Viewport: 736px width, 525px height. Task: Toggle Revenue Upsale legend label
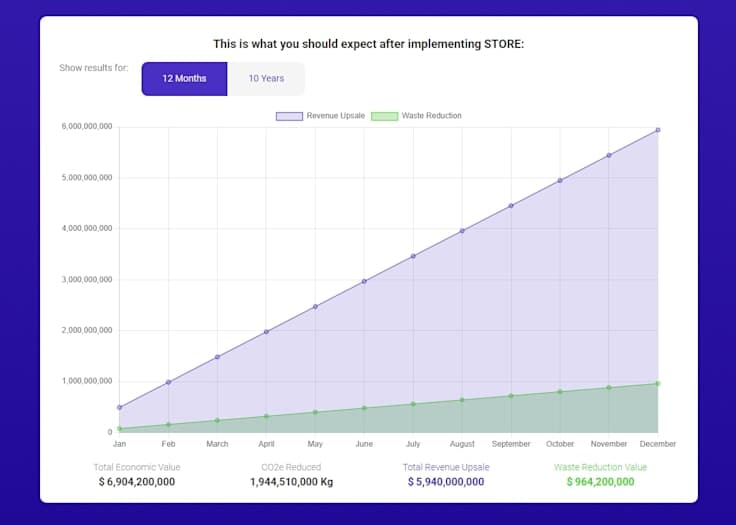335,116
